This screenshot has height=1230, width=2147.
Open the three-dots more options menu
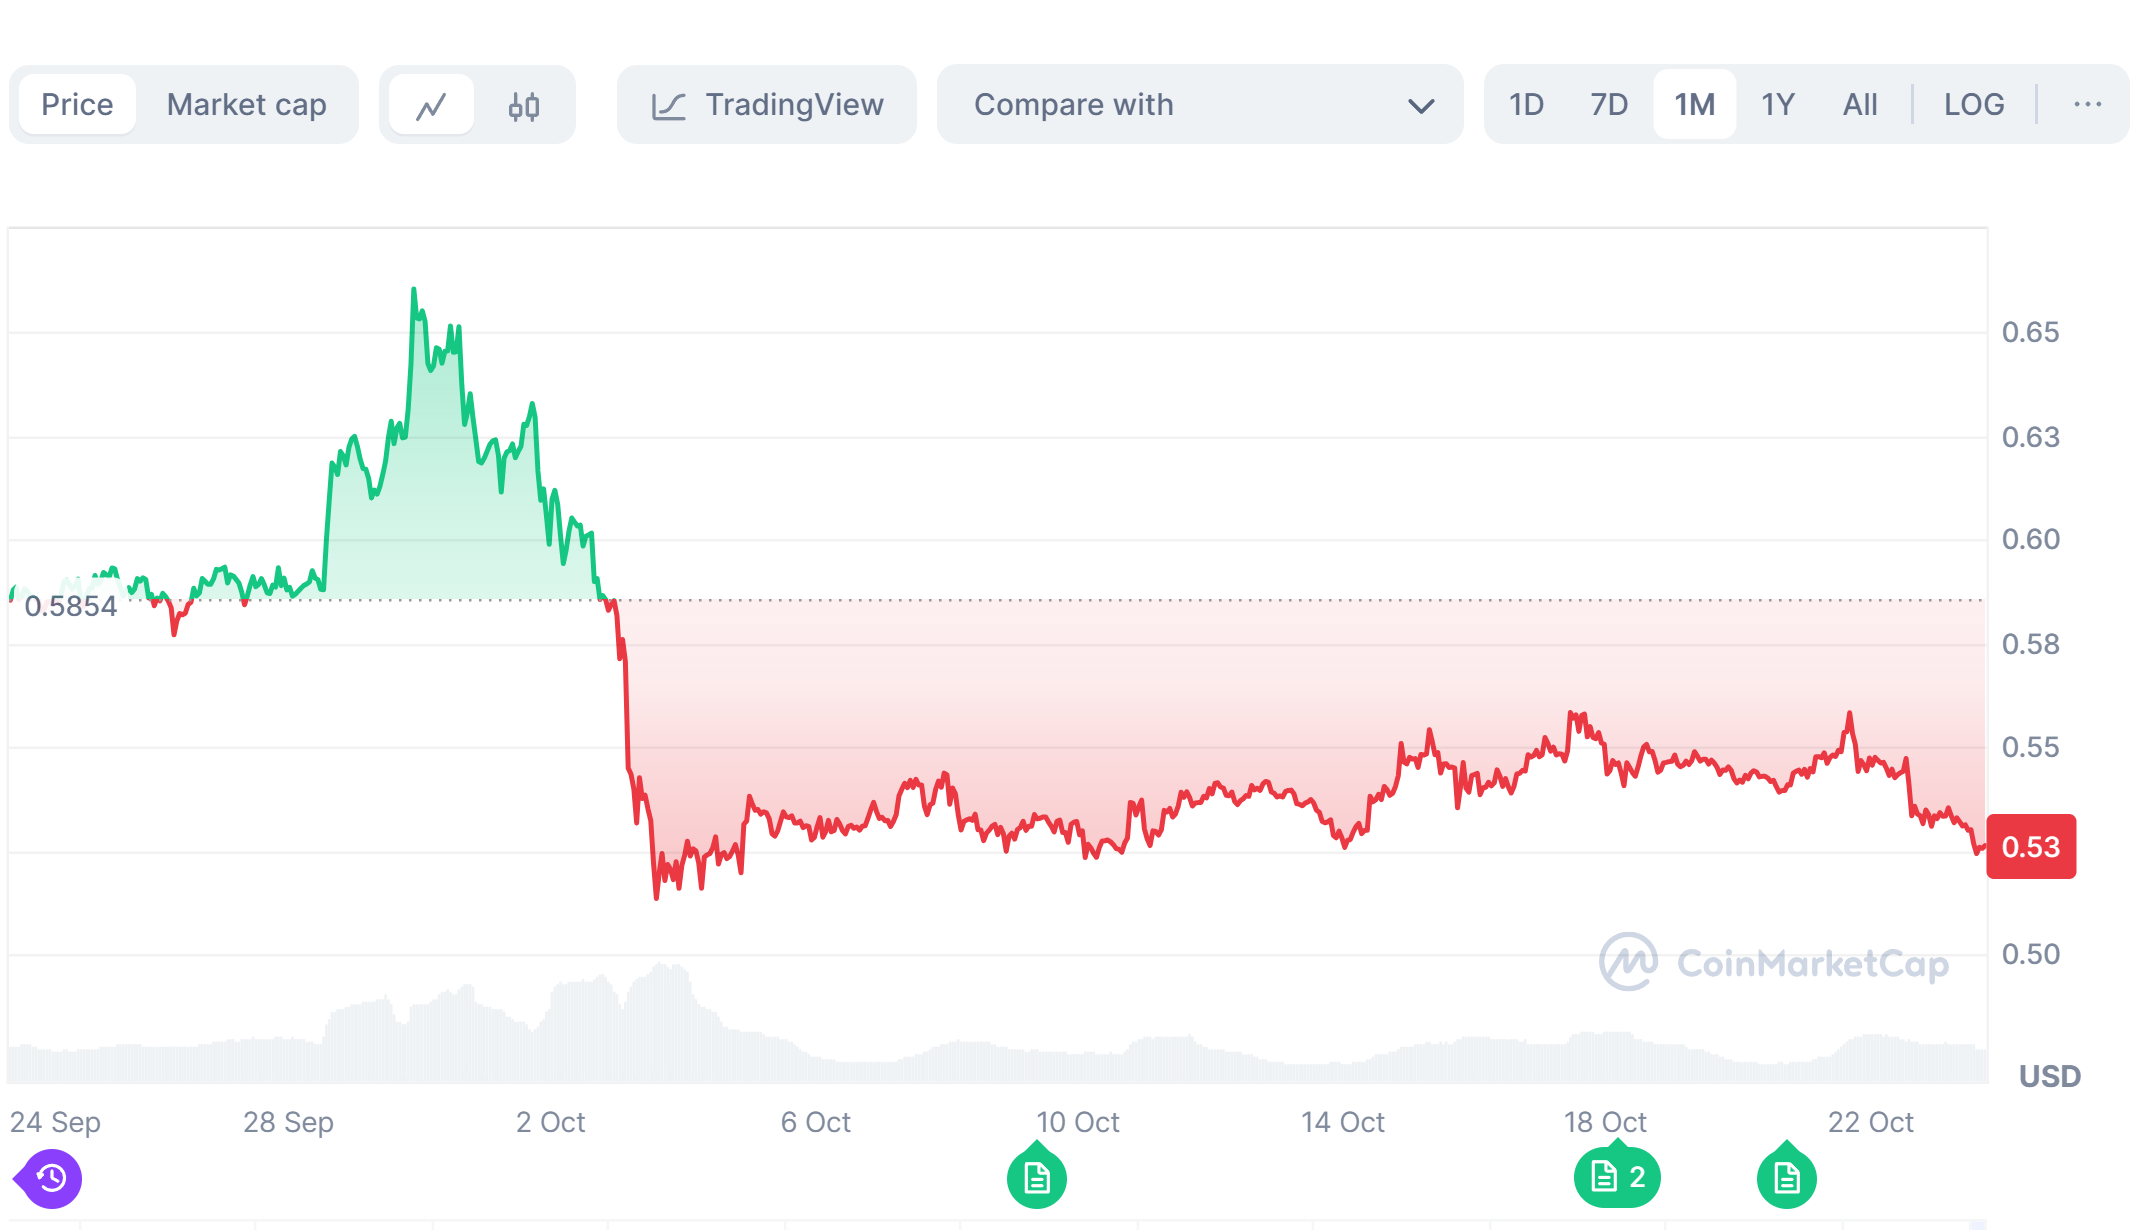(x=2087, y=104)
